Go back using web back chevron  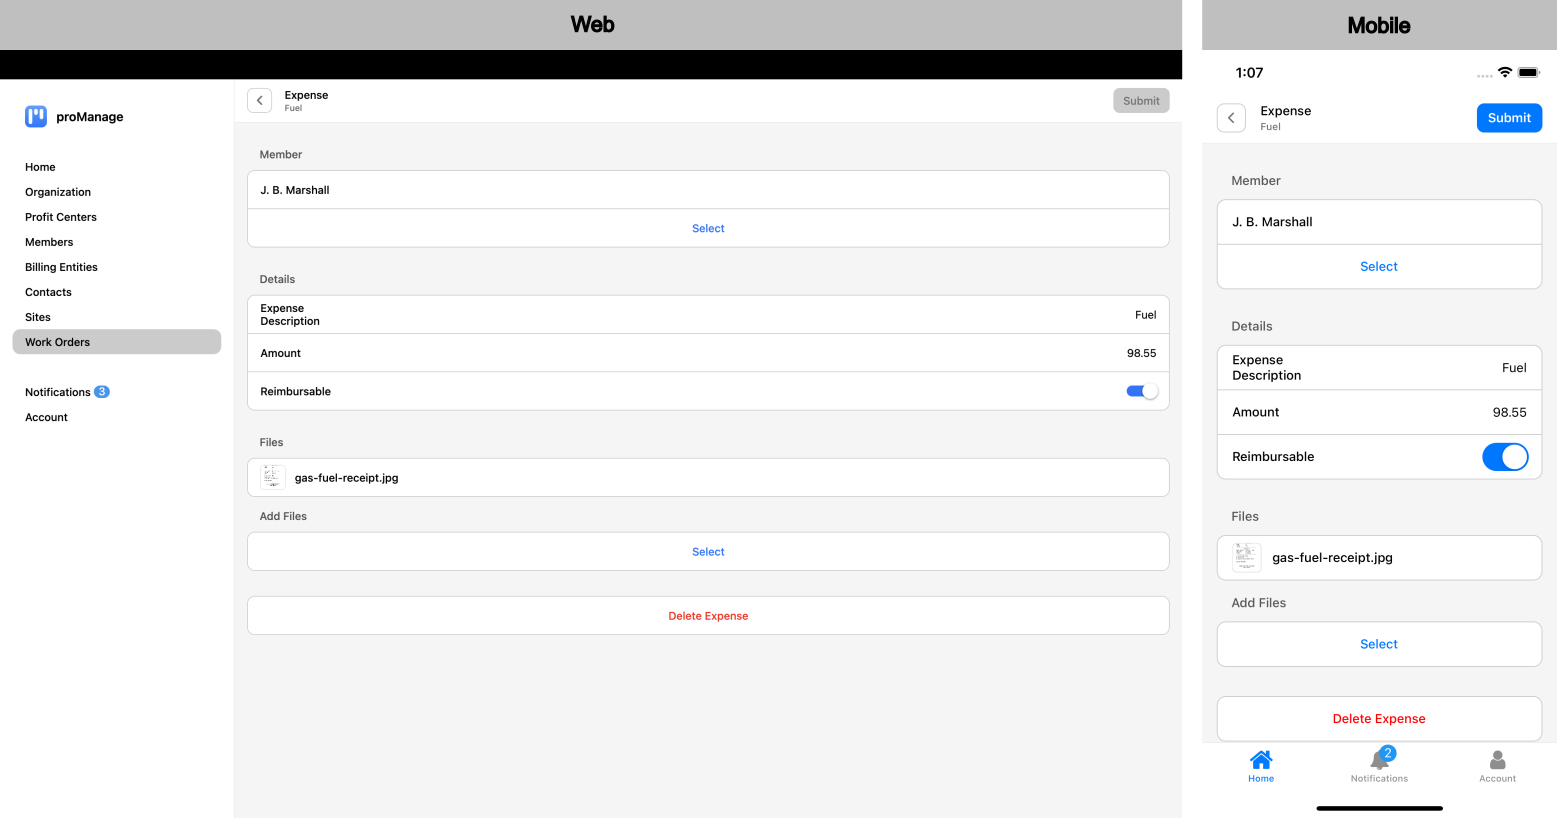[x=260, y=101]
